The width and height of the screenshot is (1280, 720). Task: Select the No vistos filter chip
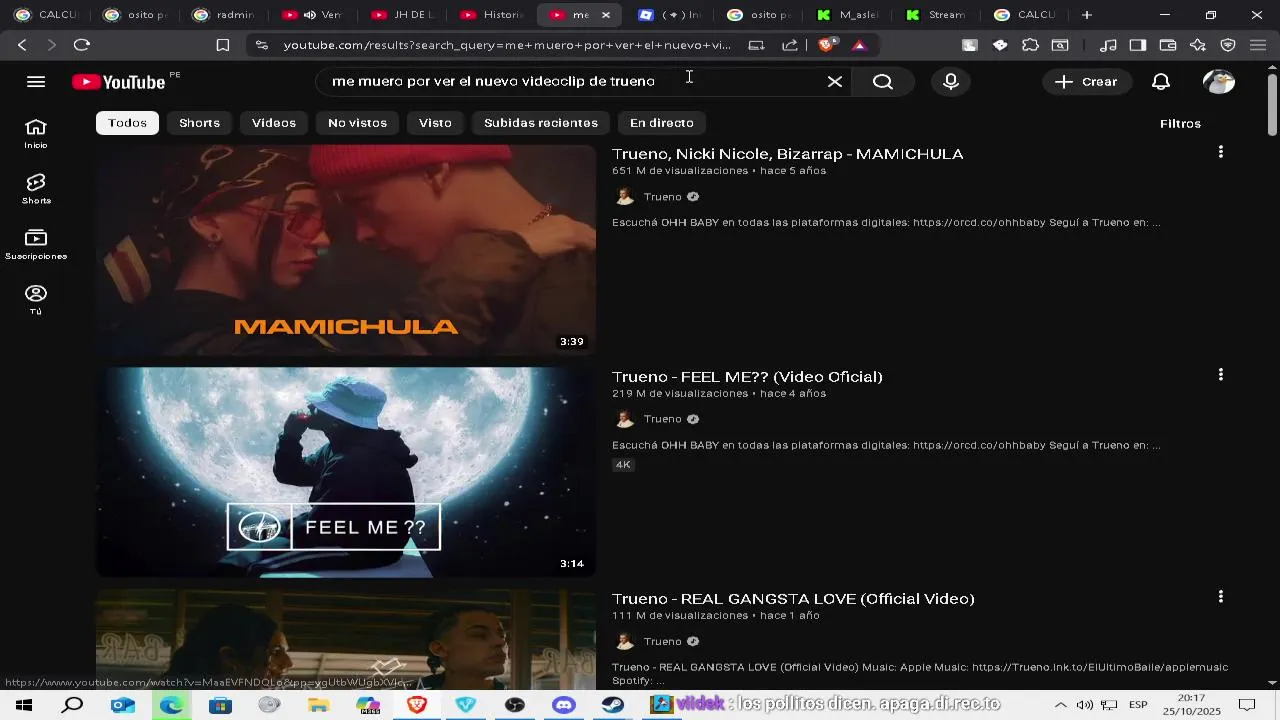pos(357,122)
